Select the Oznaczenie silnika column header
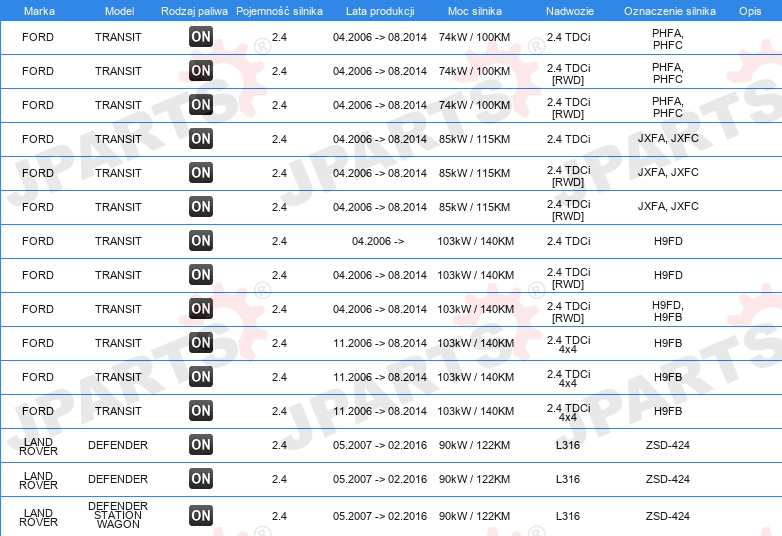 tap(670, 11)
